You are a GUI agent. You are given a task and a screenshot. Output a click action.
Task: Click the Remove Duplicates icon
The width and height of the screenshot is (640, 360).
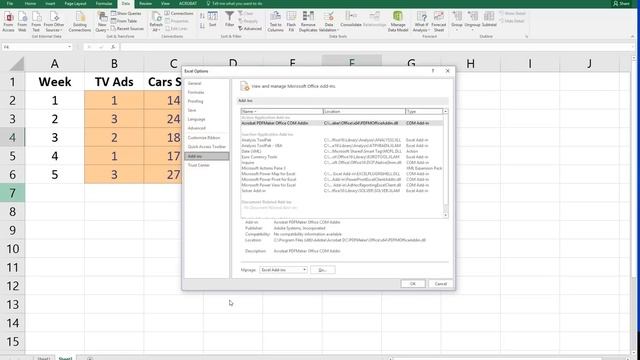(308, 21)
